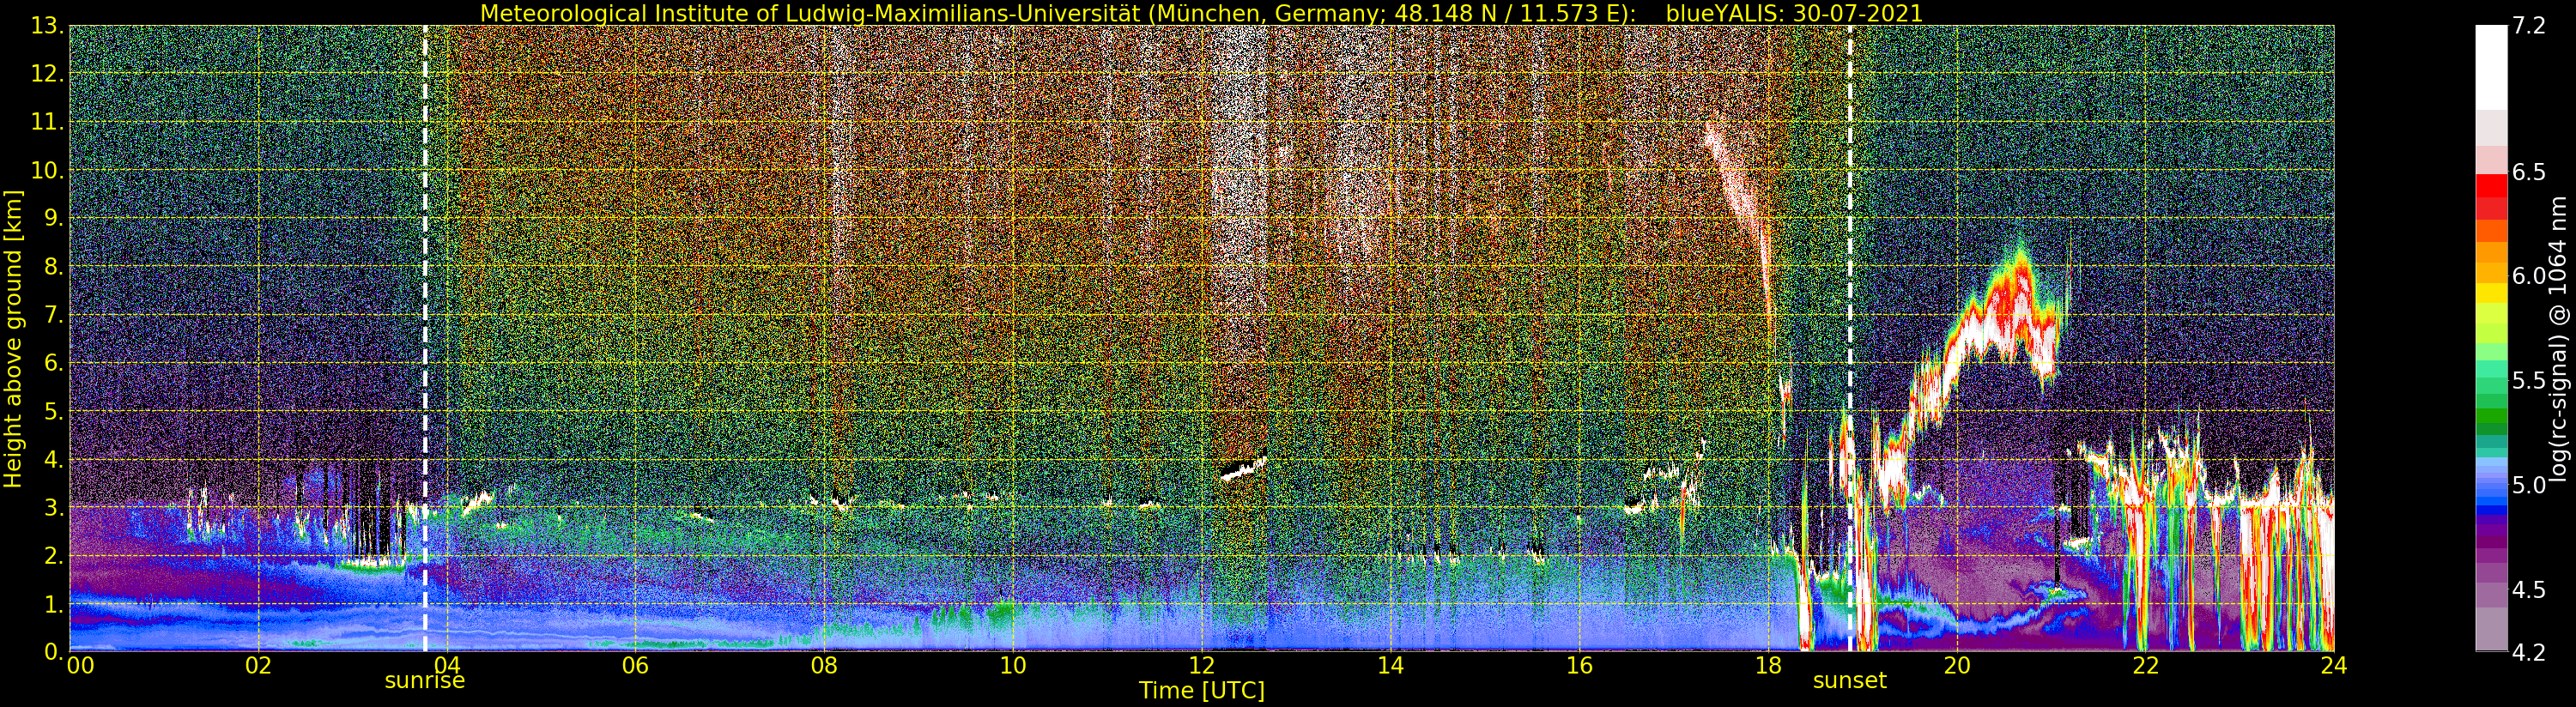Click the '06' time axis tick label
This screenshot has width=2576, height=707.
coord(635,665)
